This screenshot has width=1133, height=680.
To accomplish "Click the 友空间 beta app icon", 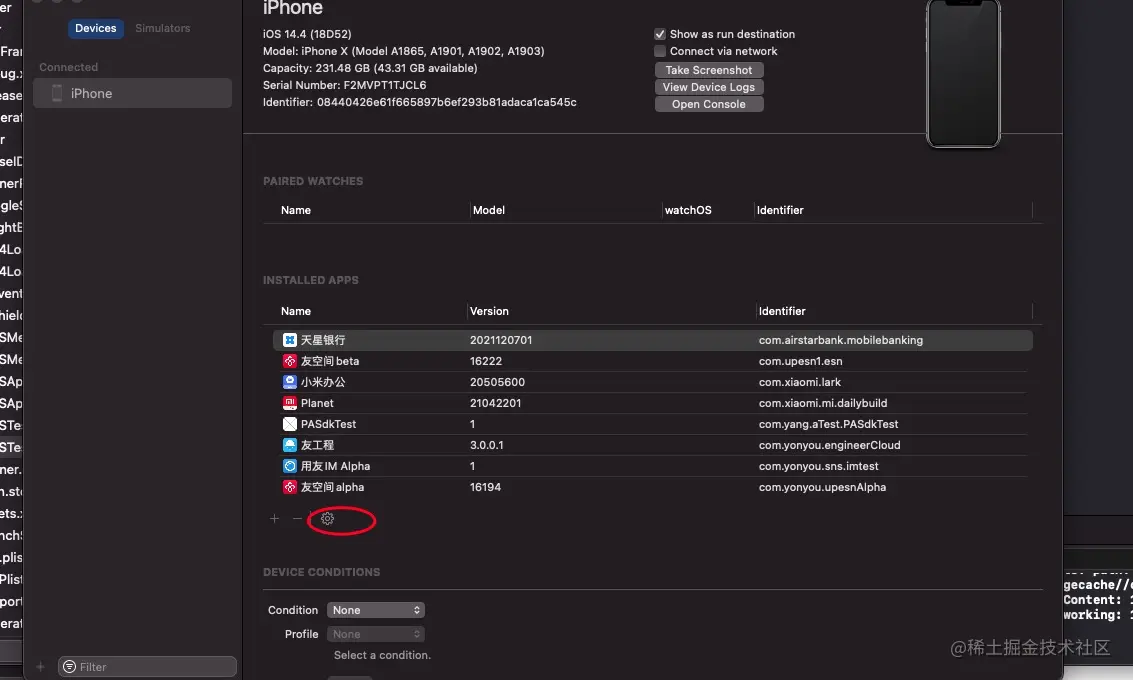I will click(x=290, y=361).
